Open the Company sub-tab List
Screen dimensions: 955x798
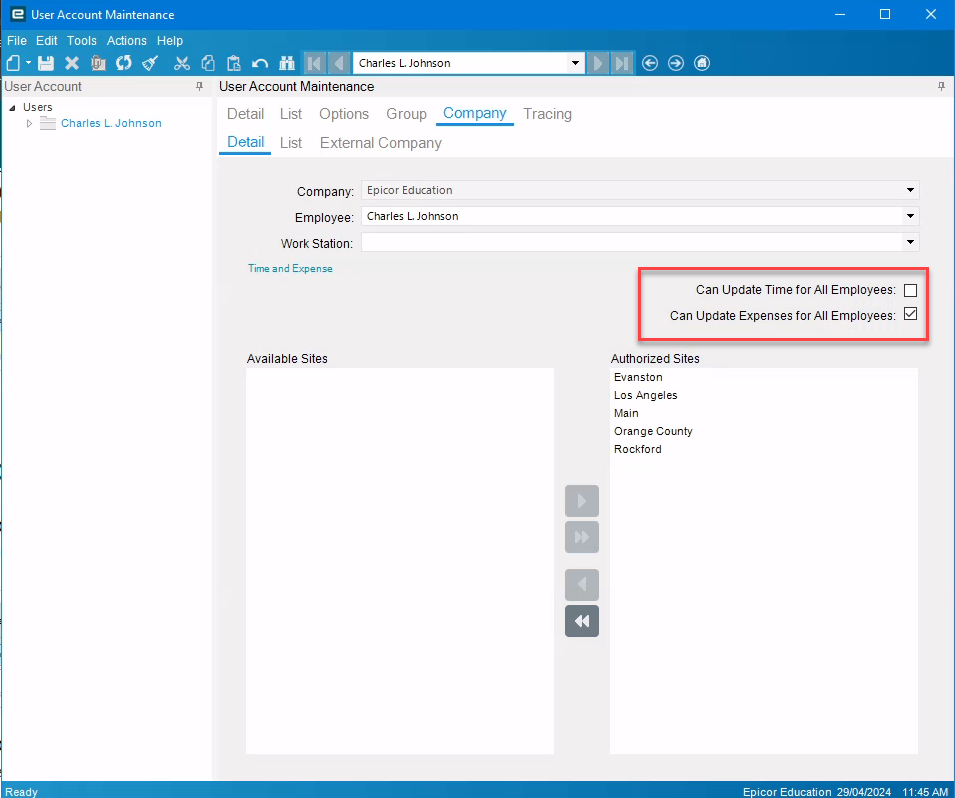(x=291, y=143)
